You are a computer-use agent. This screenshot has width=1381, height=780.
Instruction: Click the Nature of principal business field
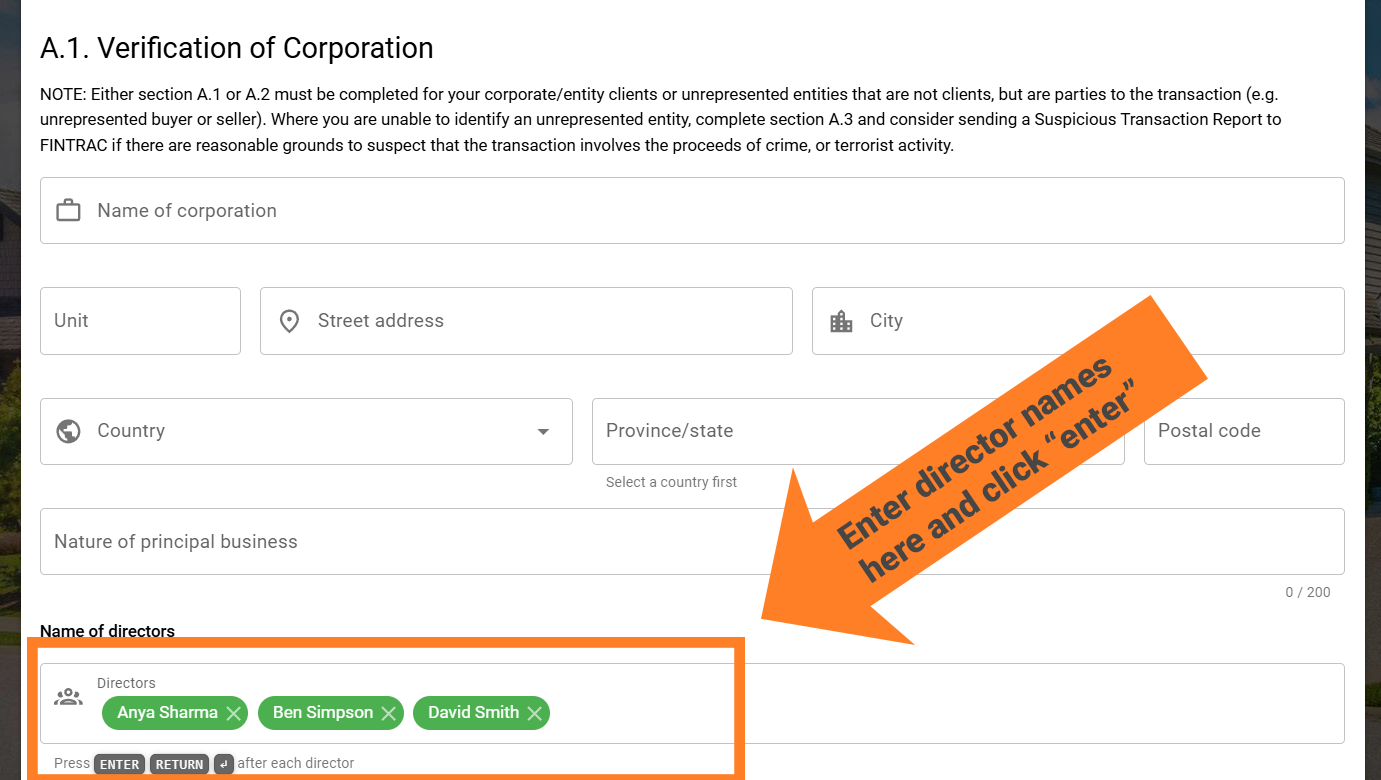692,541
